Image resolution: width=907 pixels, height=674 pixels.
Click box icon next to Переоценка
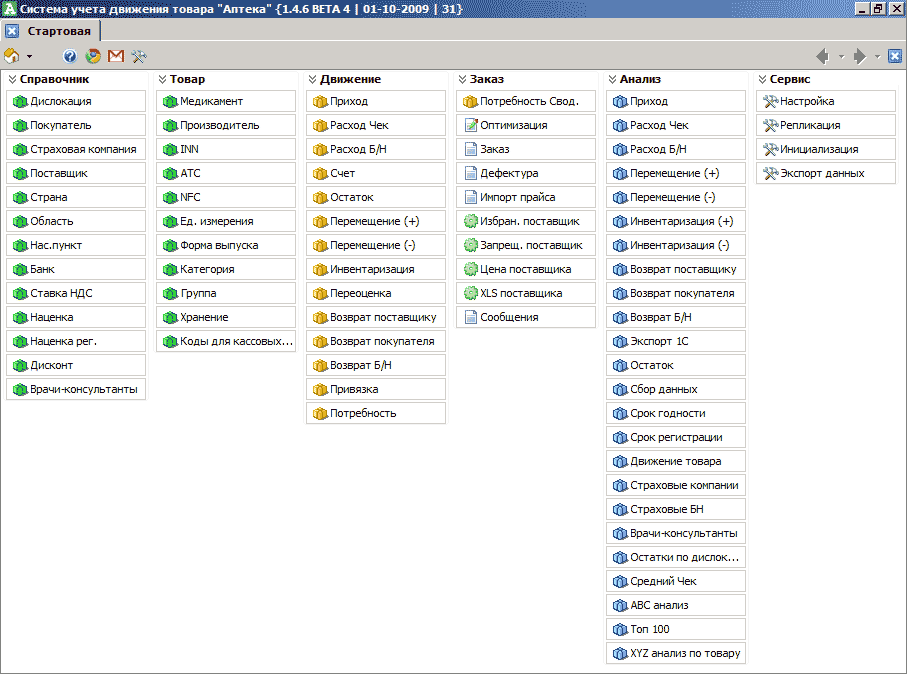pyautogui.click(x=320, y=294)
